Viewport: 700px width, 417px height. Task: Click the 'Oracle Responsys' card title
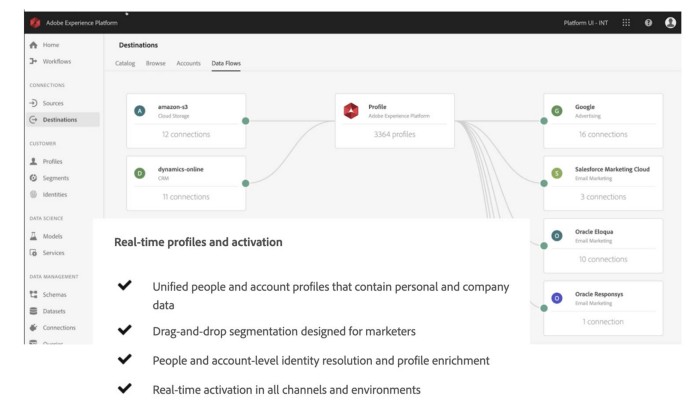pyautogui.click(x=599, y=294)
